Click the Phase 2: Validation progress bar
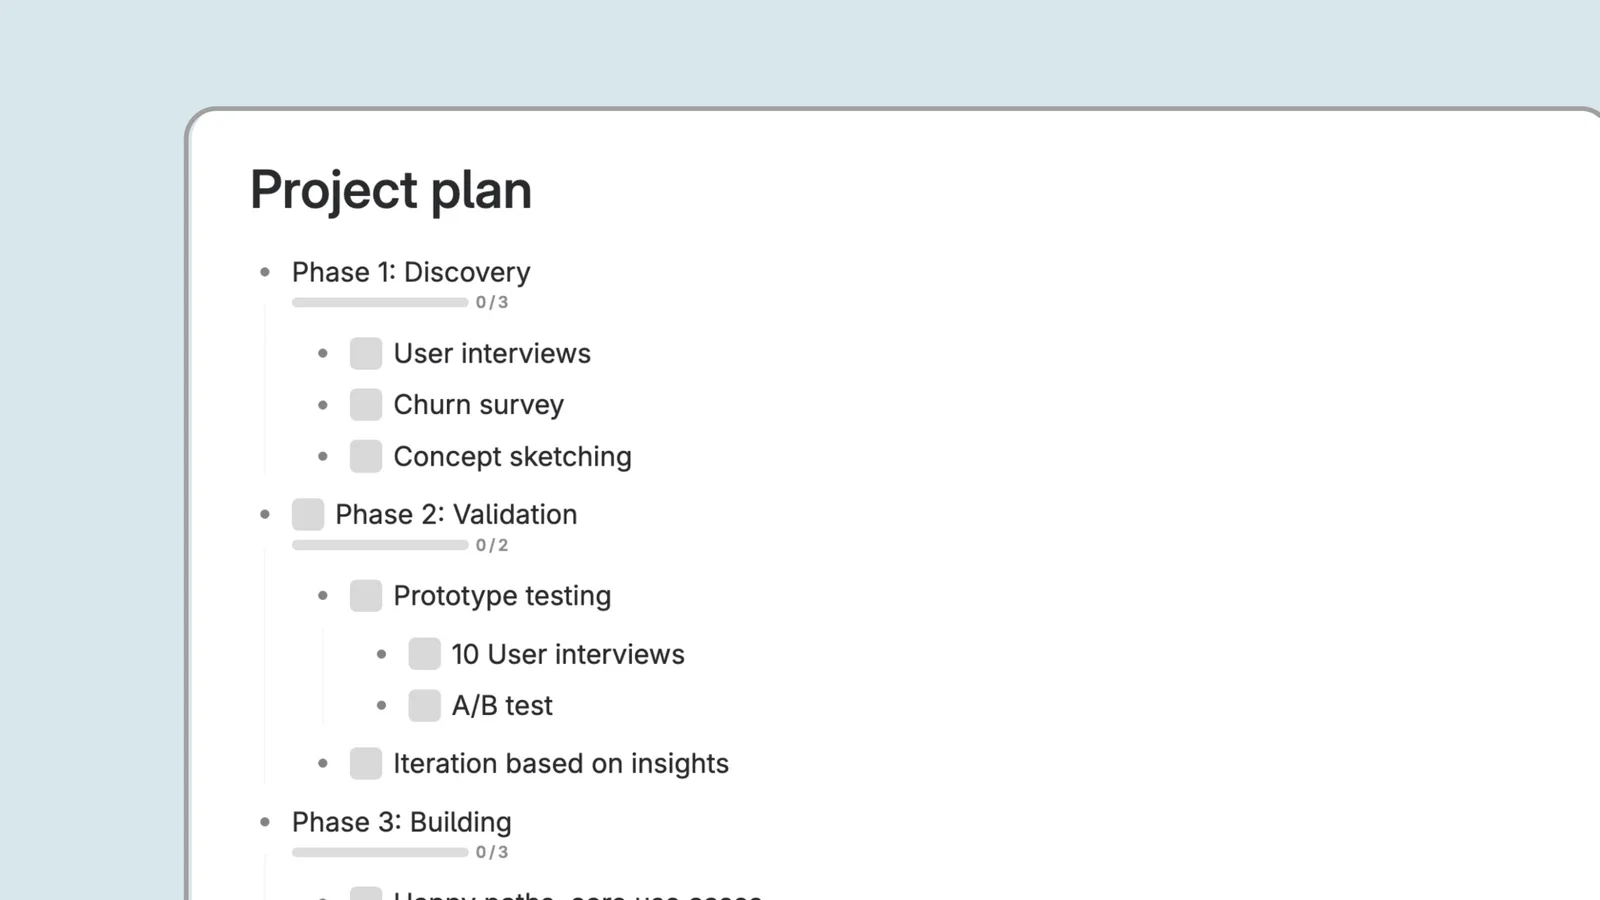The width and height of the screenshot is (1600, 900). (x=380, y=544)
